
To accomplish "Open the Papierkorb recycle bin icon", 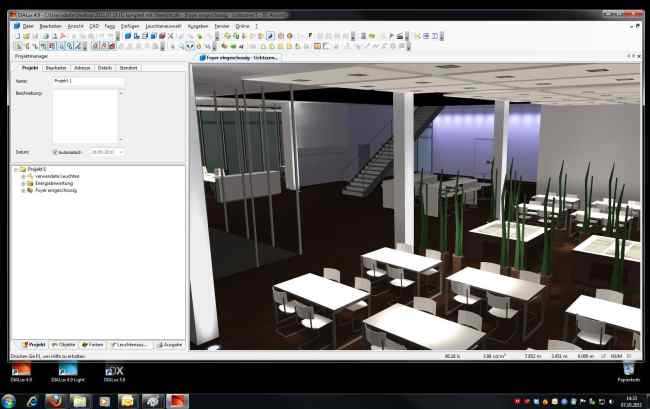I will 628,371.
